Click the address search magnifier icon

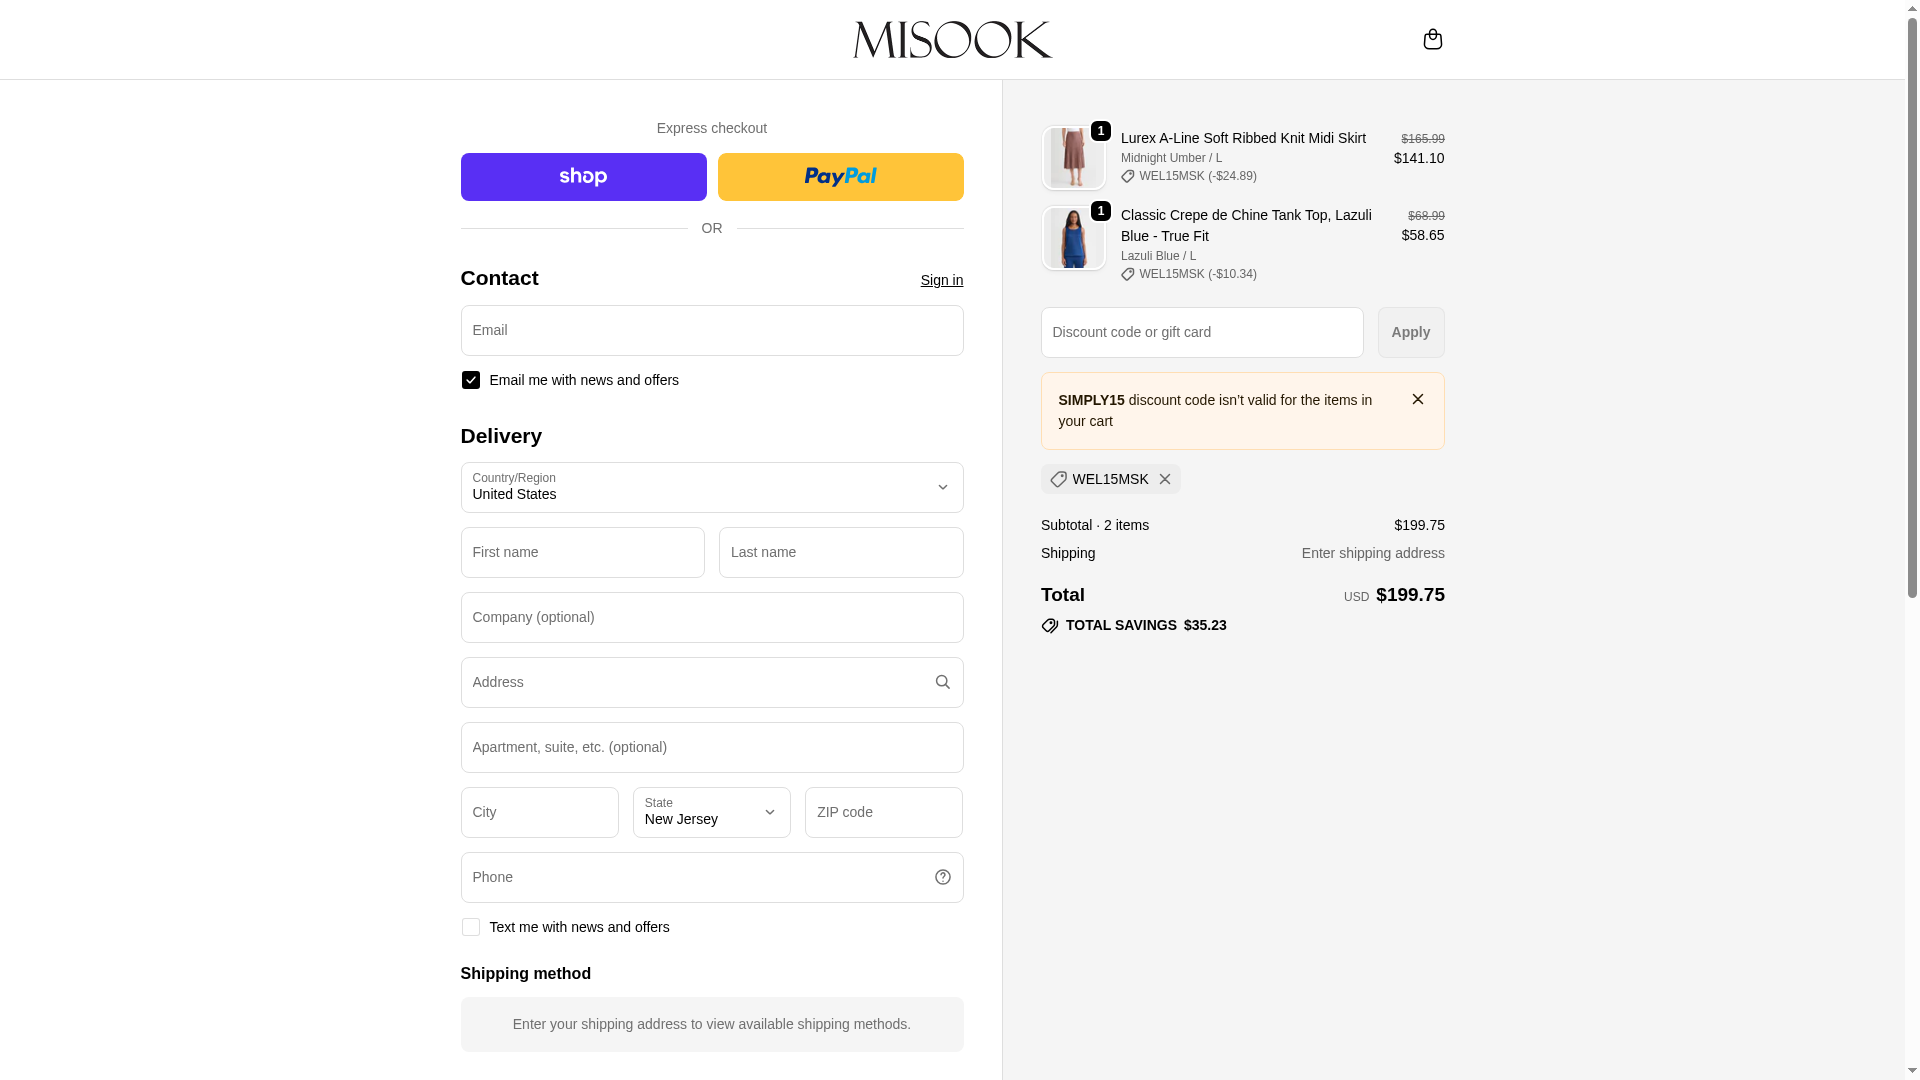point(942,682)
